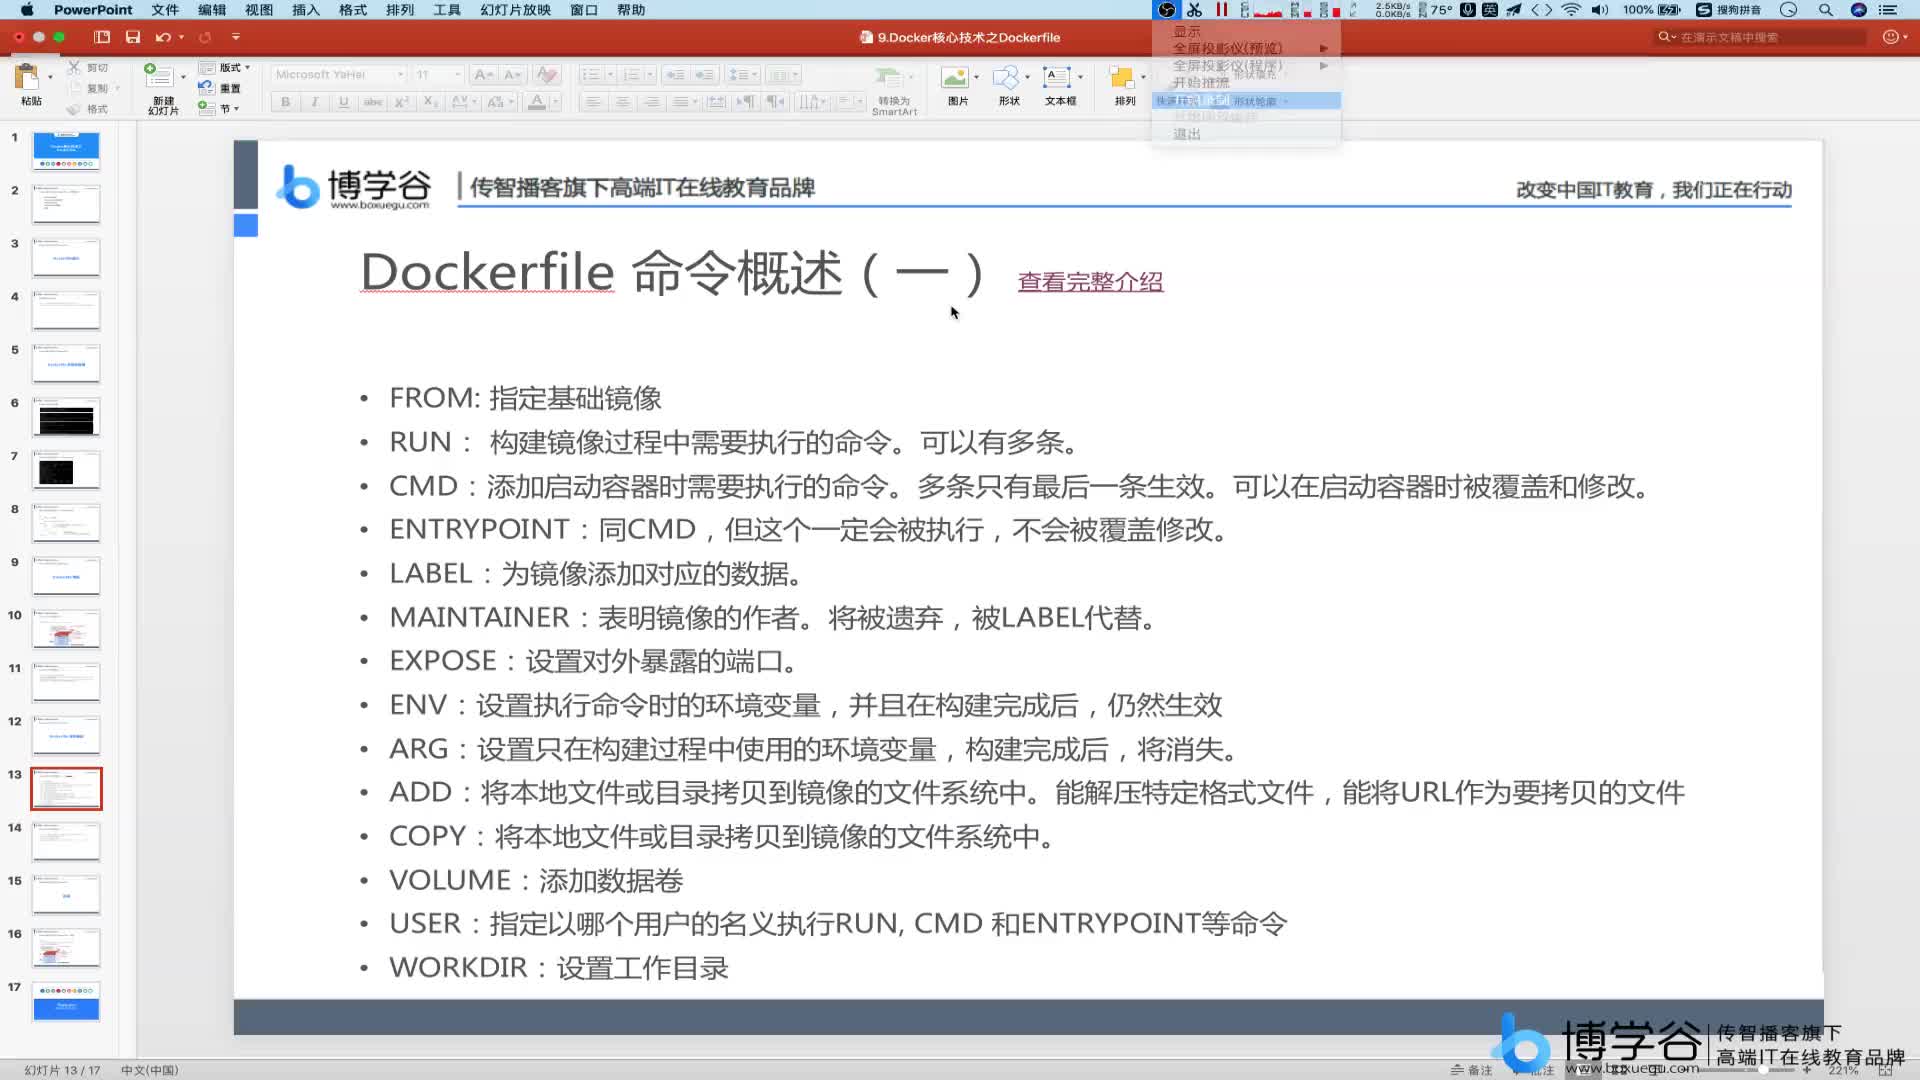
Task: Click the Save icon in title bar
Action: point(133,37)
